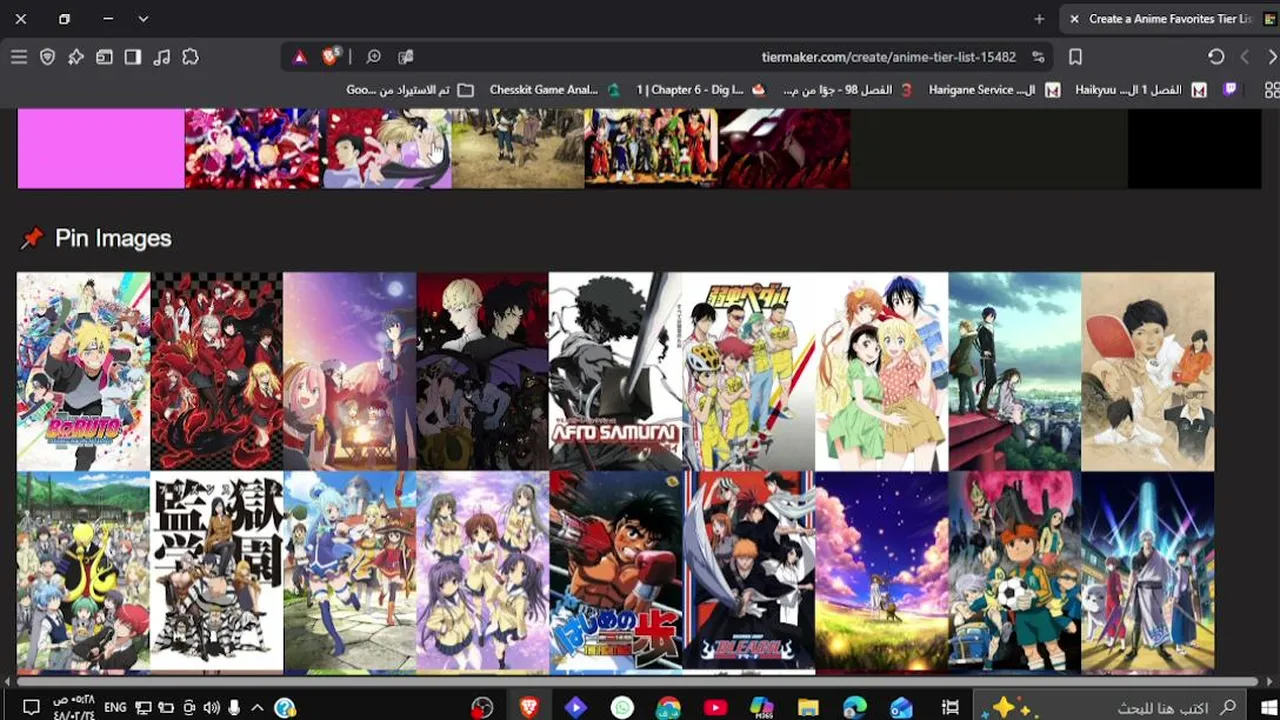
Task: Open the Extensions puzzle icon
Action: (190, 57)
